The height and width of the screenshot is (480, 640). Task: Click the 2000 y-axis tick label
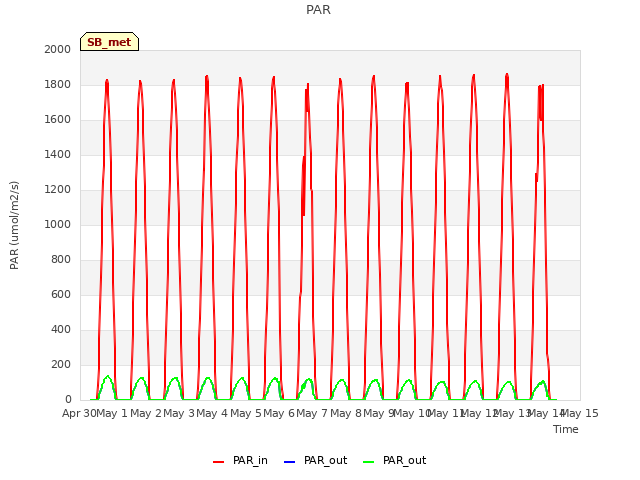click(x=58, y=49)
